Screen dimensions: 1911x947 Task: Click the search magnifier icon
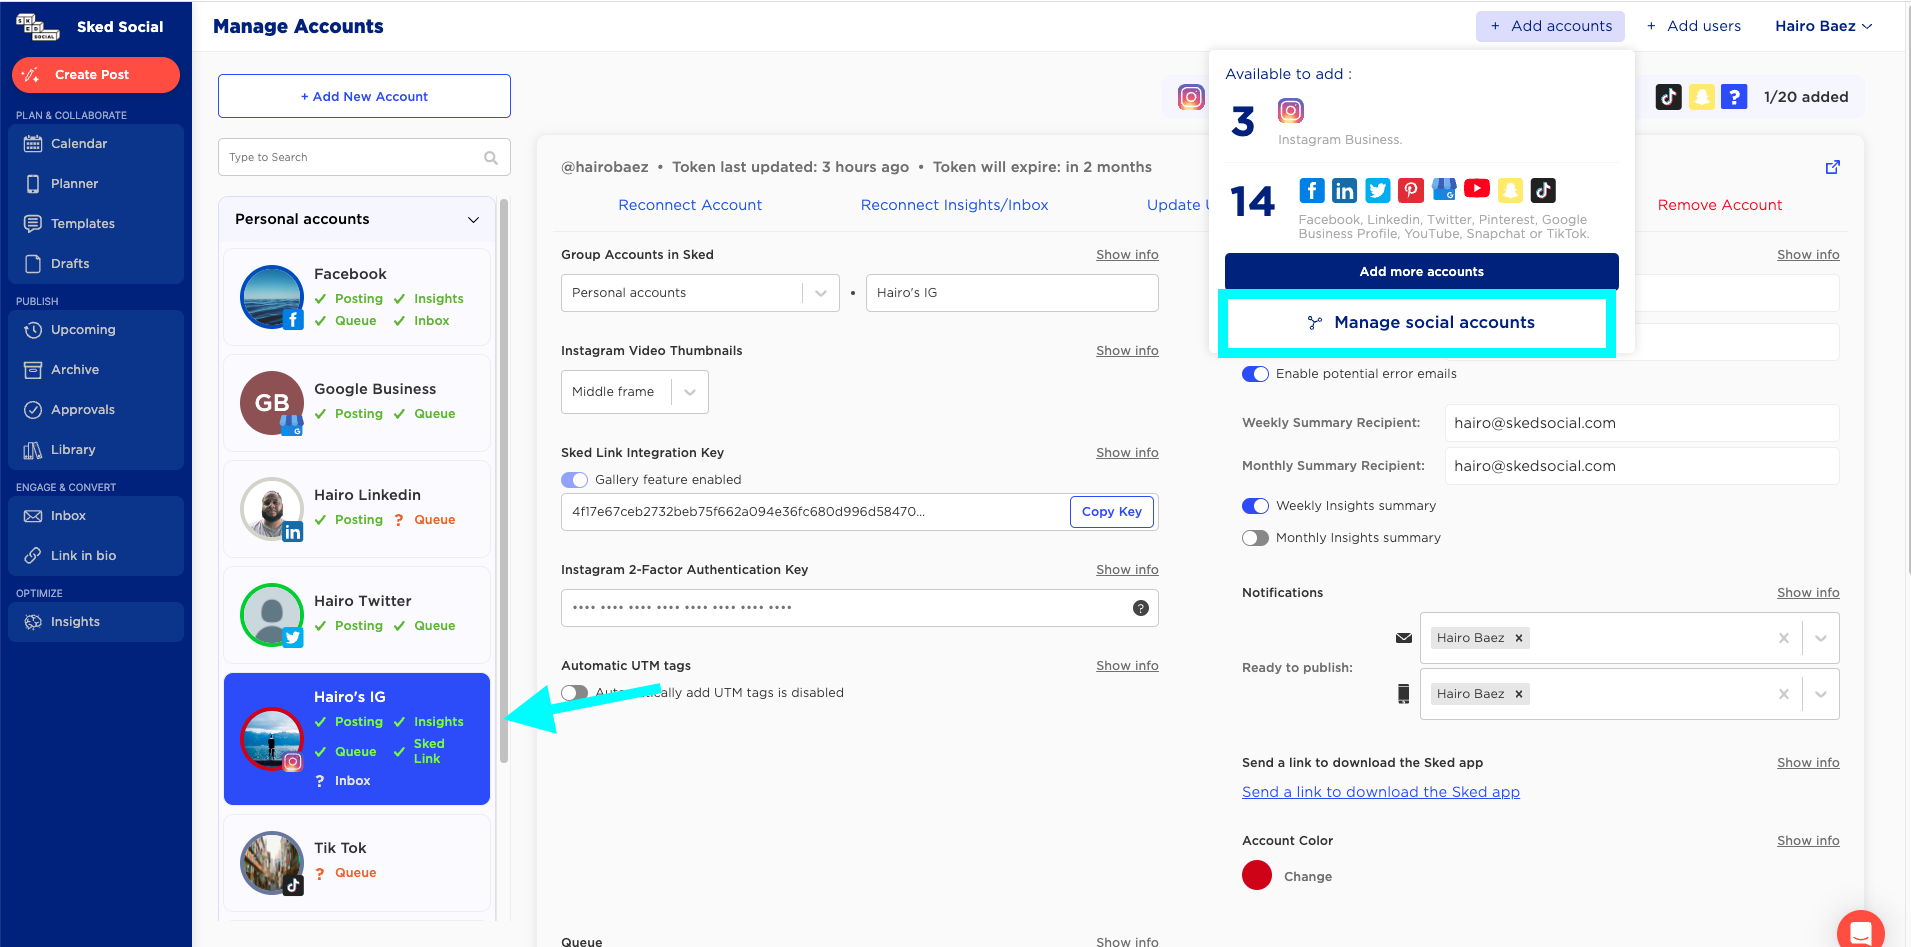[x=491, y=158]
